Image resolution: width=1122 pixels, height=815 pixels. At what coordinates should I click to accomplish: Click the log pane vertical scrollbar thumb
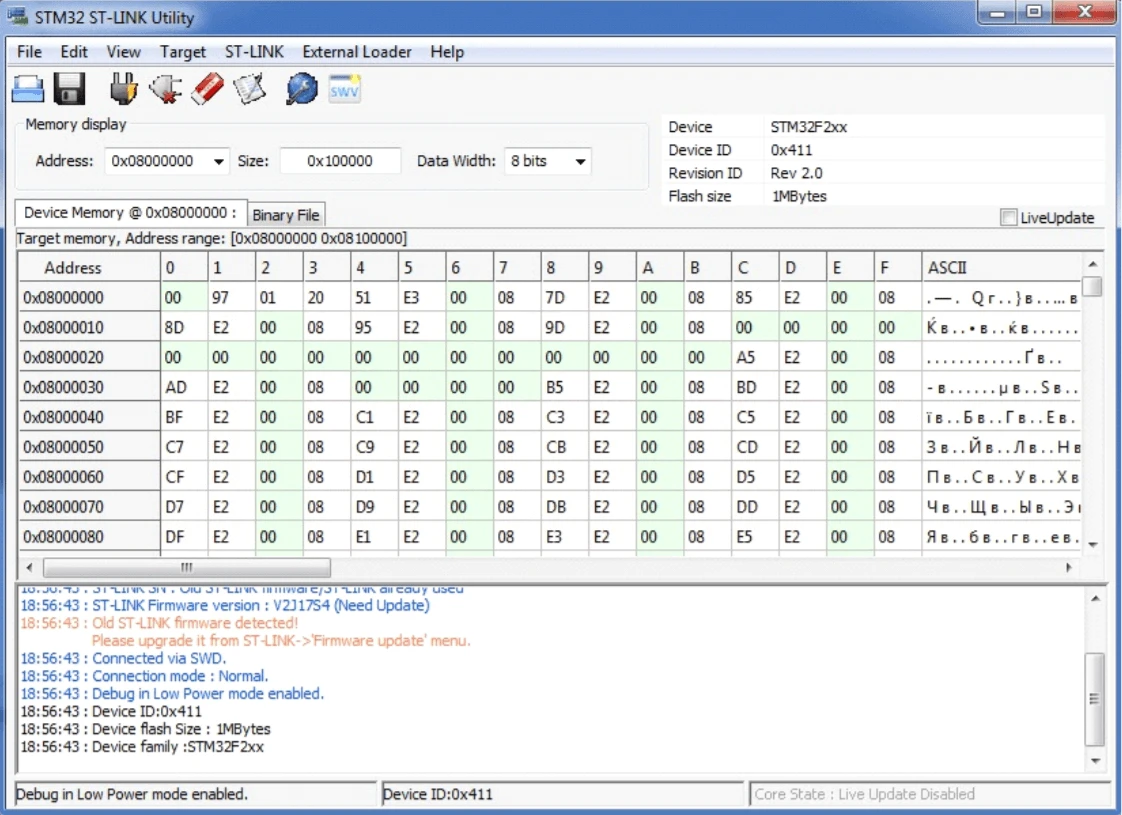click(x=1094, y=698)
